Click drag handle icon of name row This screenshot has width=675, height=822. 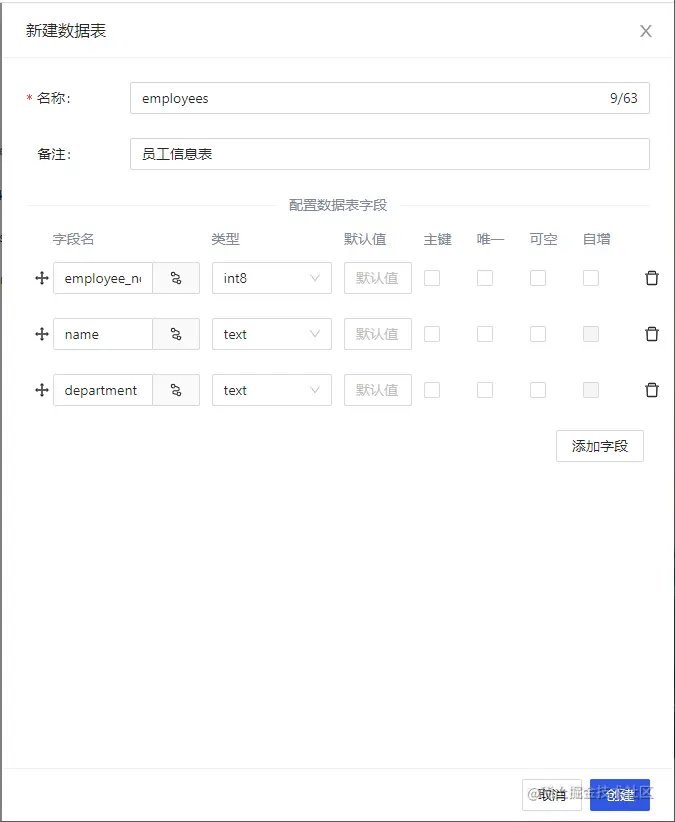(x=42, y=334)
